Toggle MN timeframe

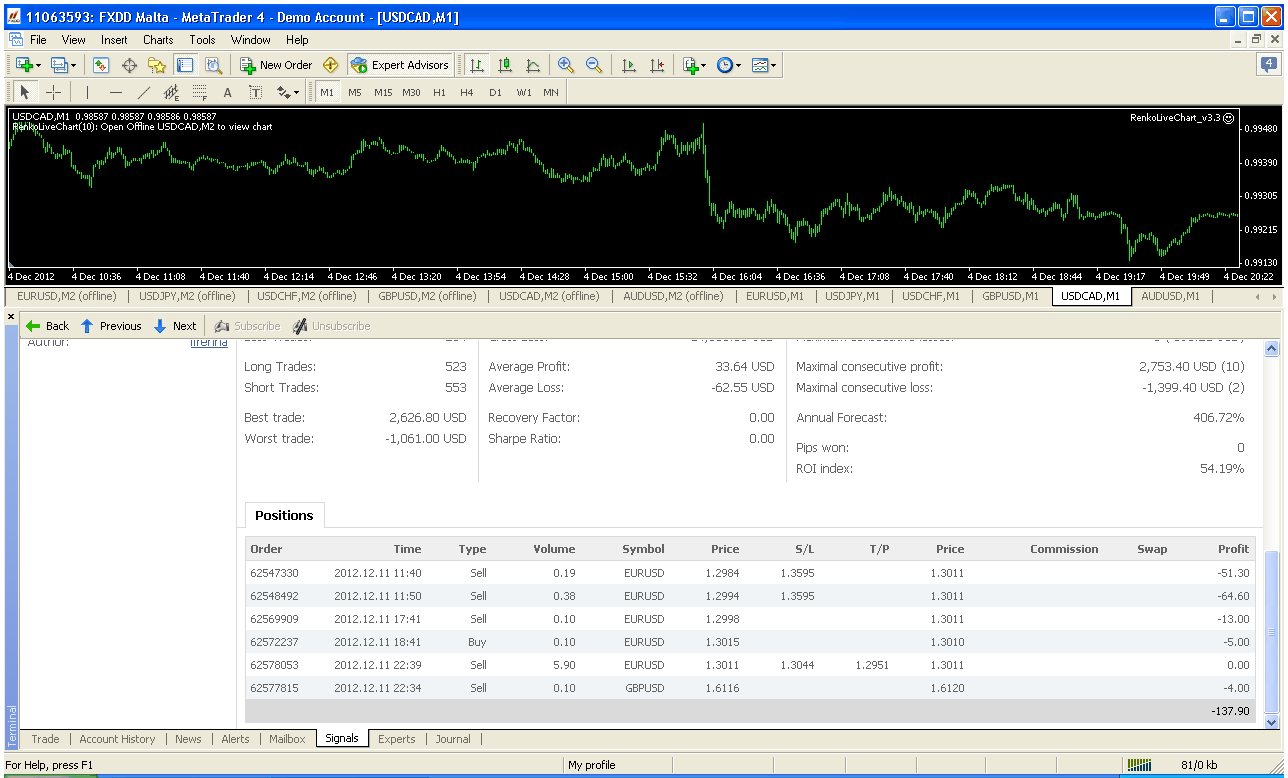[x=551, y=92]
